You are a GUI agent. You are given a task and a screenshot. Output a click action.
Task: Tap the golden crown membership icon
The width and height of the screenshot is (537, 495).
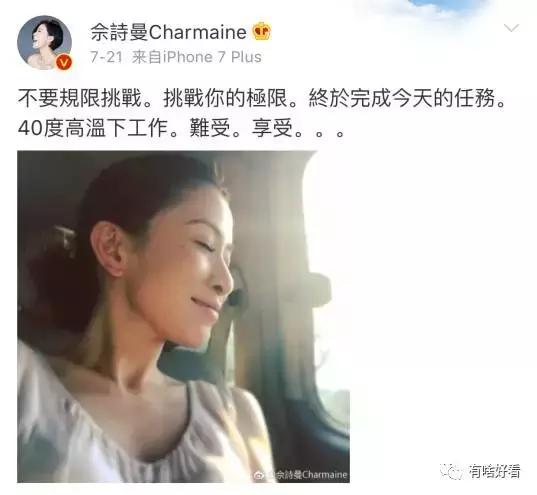[262, 32]
